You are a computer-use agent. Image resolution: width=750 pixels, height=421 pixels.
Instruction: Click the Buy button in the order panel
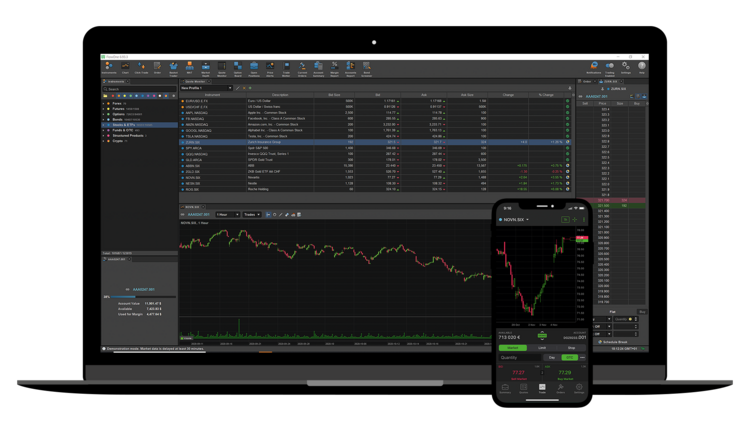(642, 312)
